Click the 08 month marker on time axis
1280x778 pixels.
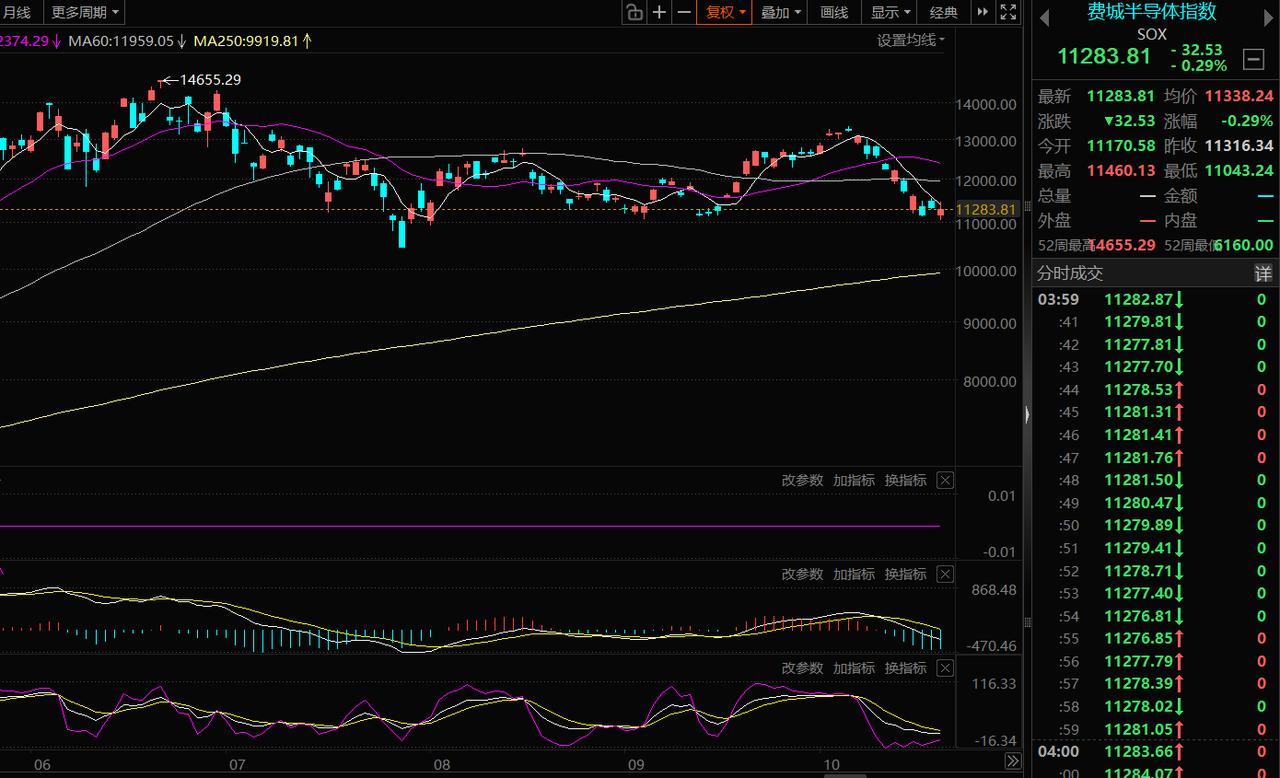pos(441,765)
